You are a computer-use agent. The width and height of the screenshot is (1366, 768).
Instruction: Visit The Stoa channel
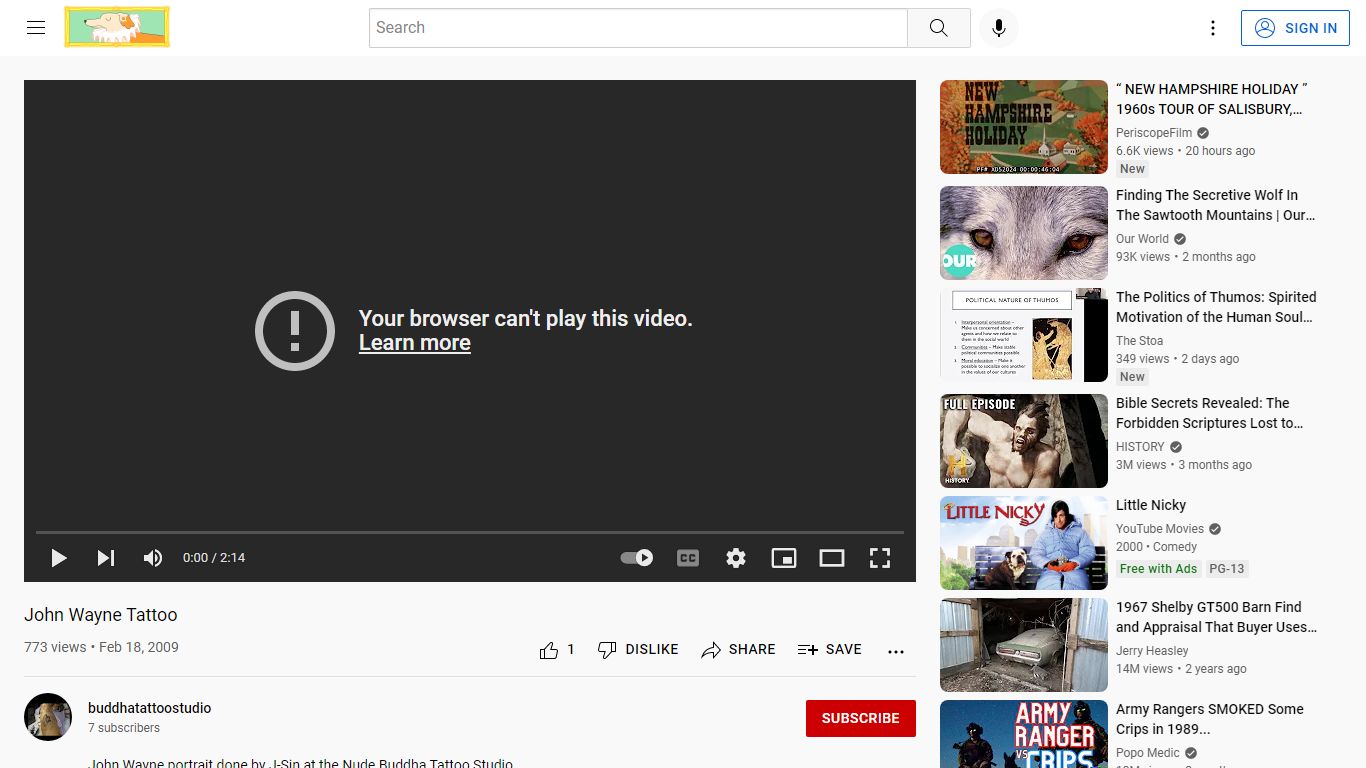point(1140,341)
